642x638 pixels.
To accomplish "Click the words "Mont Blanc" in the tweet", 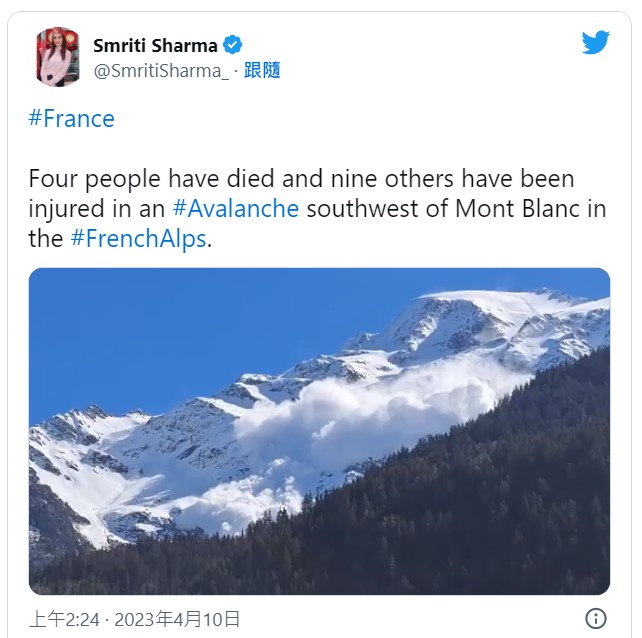I will (513, 209).
